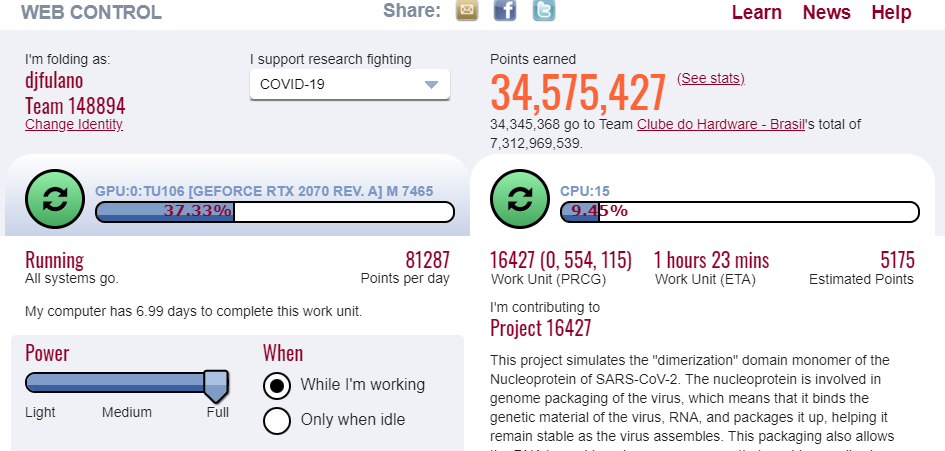945x451 pixels.
Task: Share on Facebook icon
Action: pos(505,10)
